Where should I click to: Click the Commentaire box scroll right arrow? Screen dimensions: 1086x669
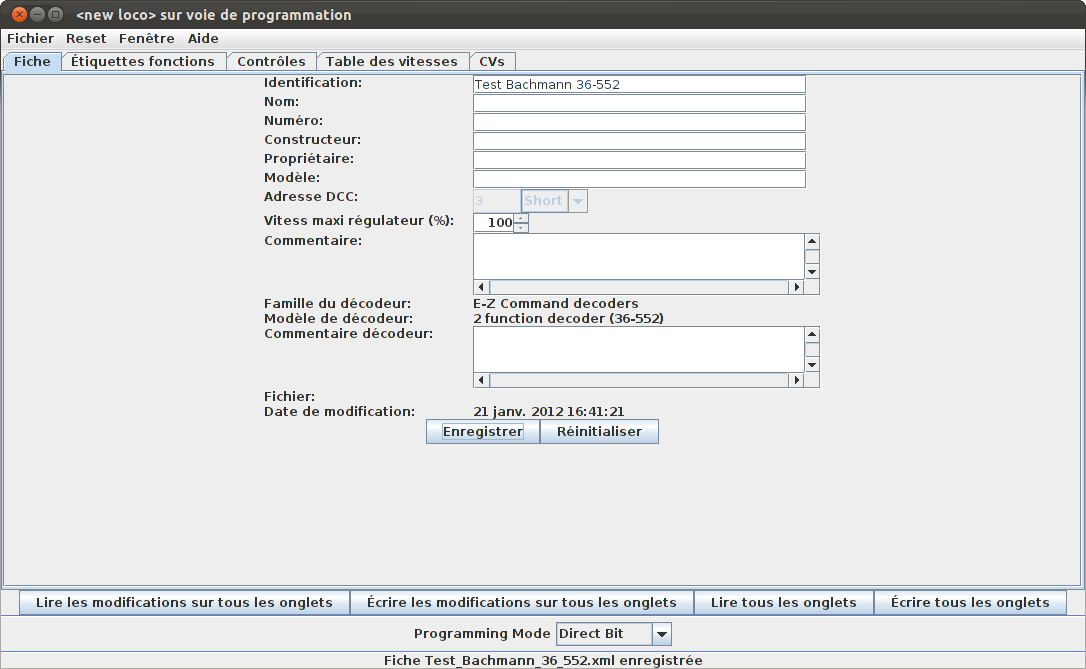[796, 287]
